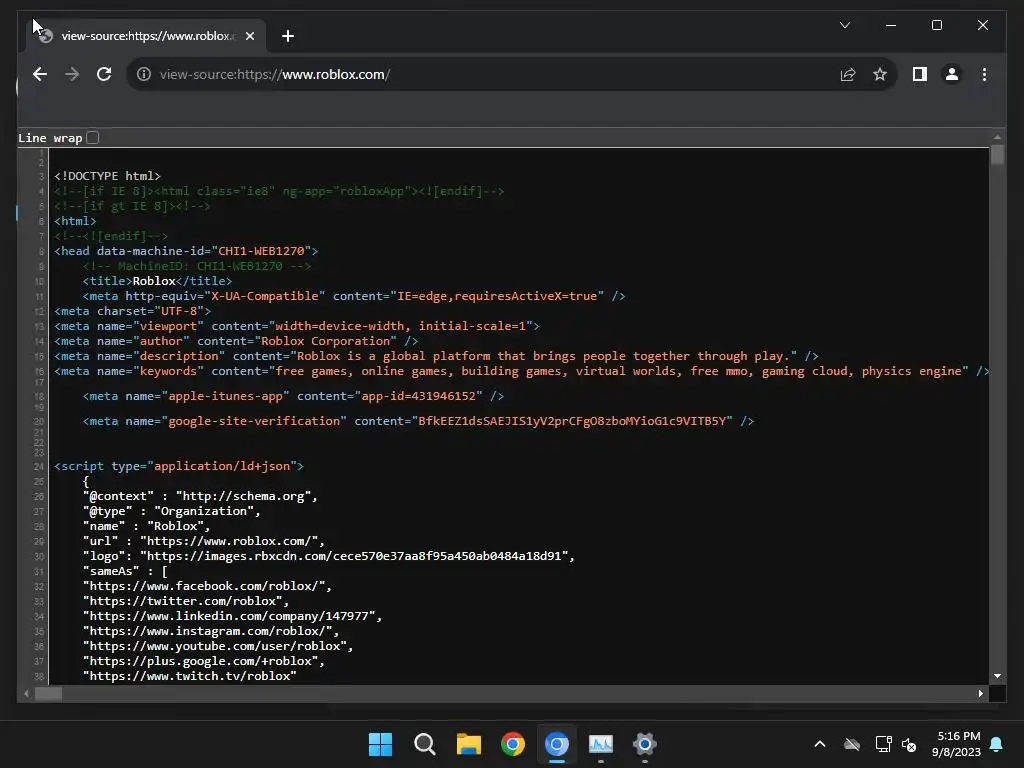Share this page via share icon
The width and height of the screenshot is (1024, 768).
click(848, 74)
